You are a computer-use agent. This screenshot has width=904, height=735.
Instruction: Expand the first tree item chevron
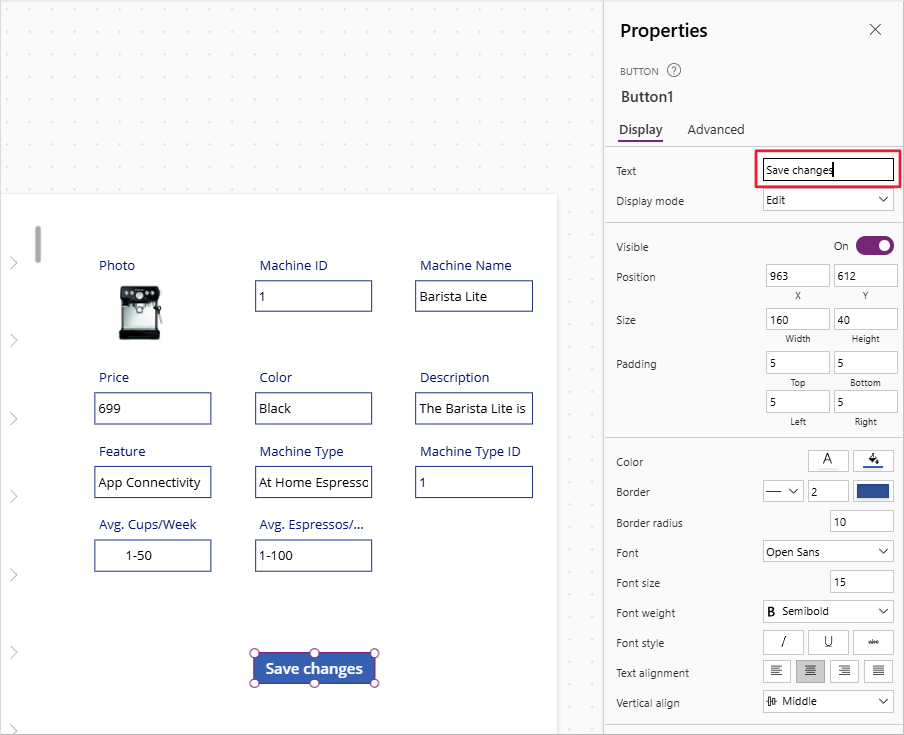point(13,262)
